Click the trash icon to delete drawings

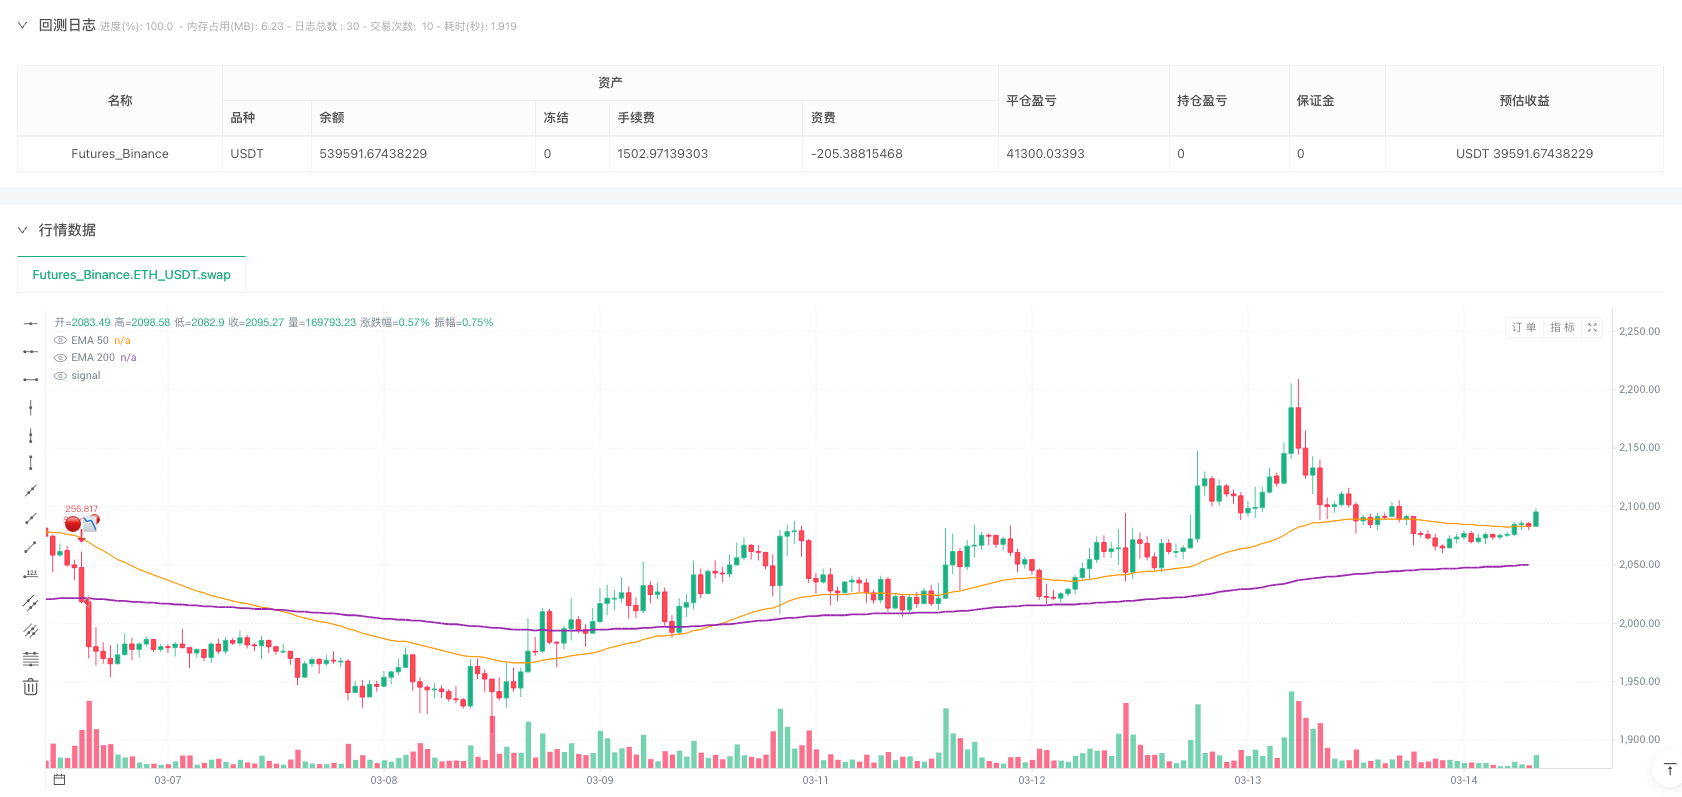click(31, 686)
